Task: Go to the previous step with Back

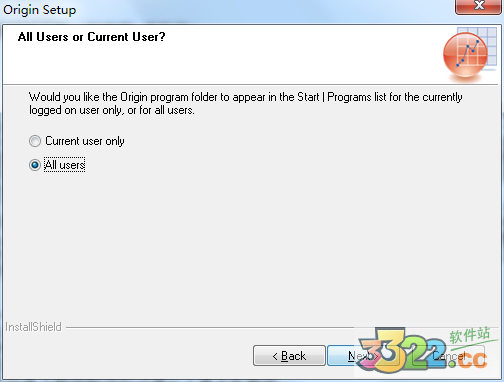Action: click(289, 356)
